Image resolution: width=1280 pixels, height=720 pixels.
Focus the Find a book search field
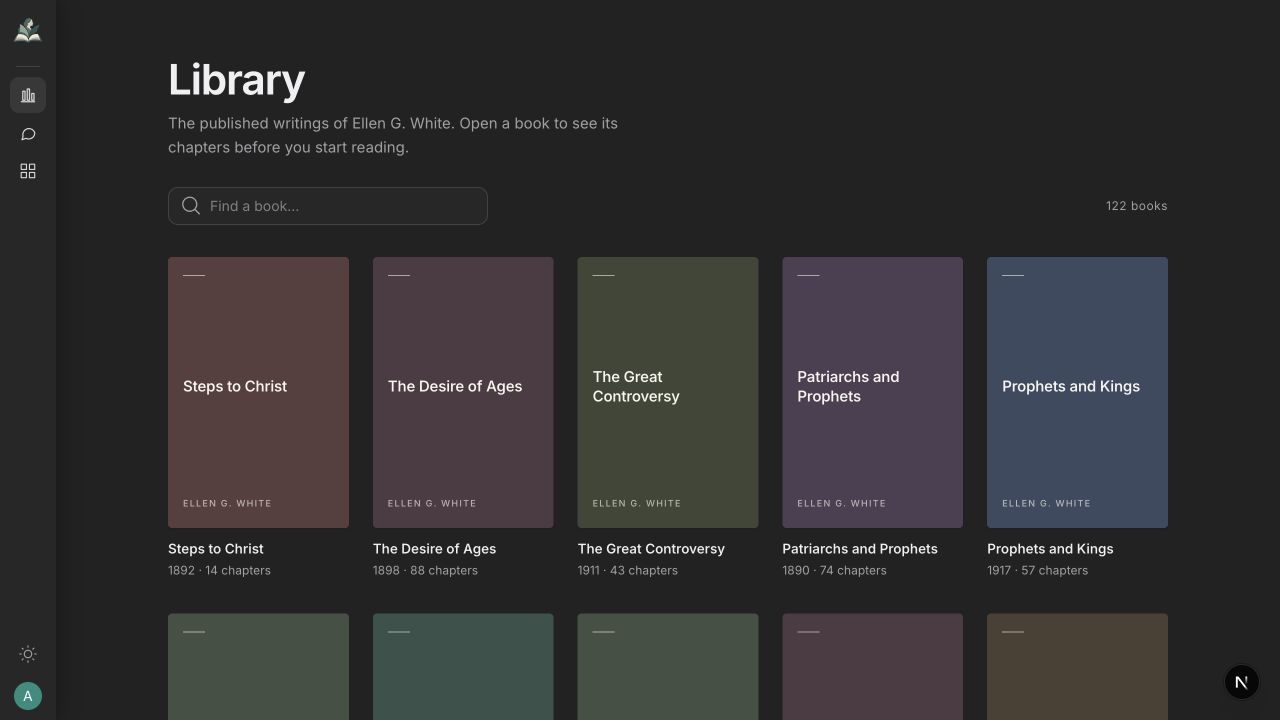(328, 206)
